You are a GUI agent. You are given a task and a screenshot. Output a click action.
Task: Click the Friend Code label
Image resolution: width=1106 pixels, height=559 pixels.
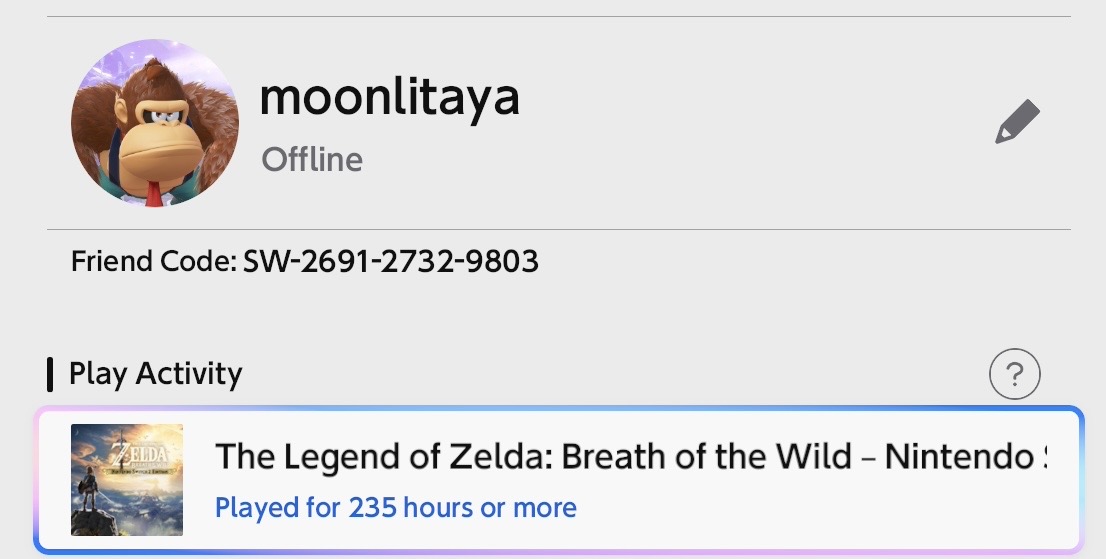(x=153, y=262)
